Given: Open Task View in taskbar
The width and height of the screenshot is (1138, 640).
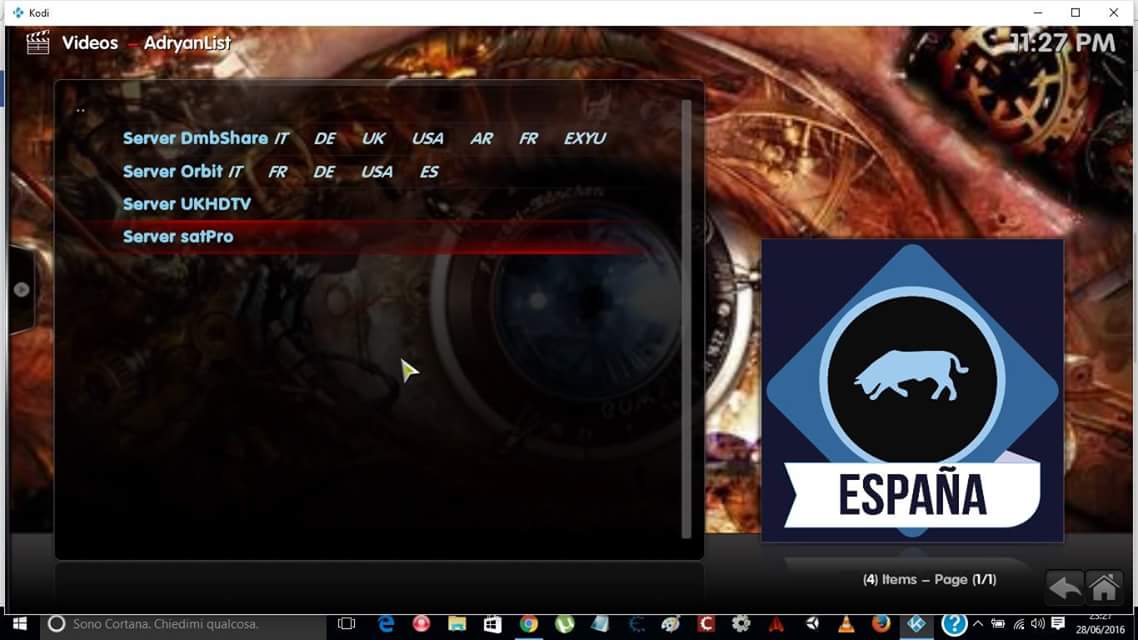Looking at the screenshot, I should click(x=346, y=624).
